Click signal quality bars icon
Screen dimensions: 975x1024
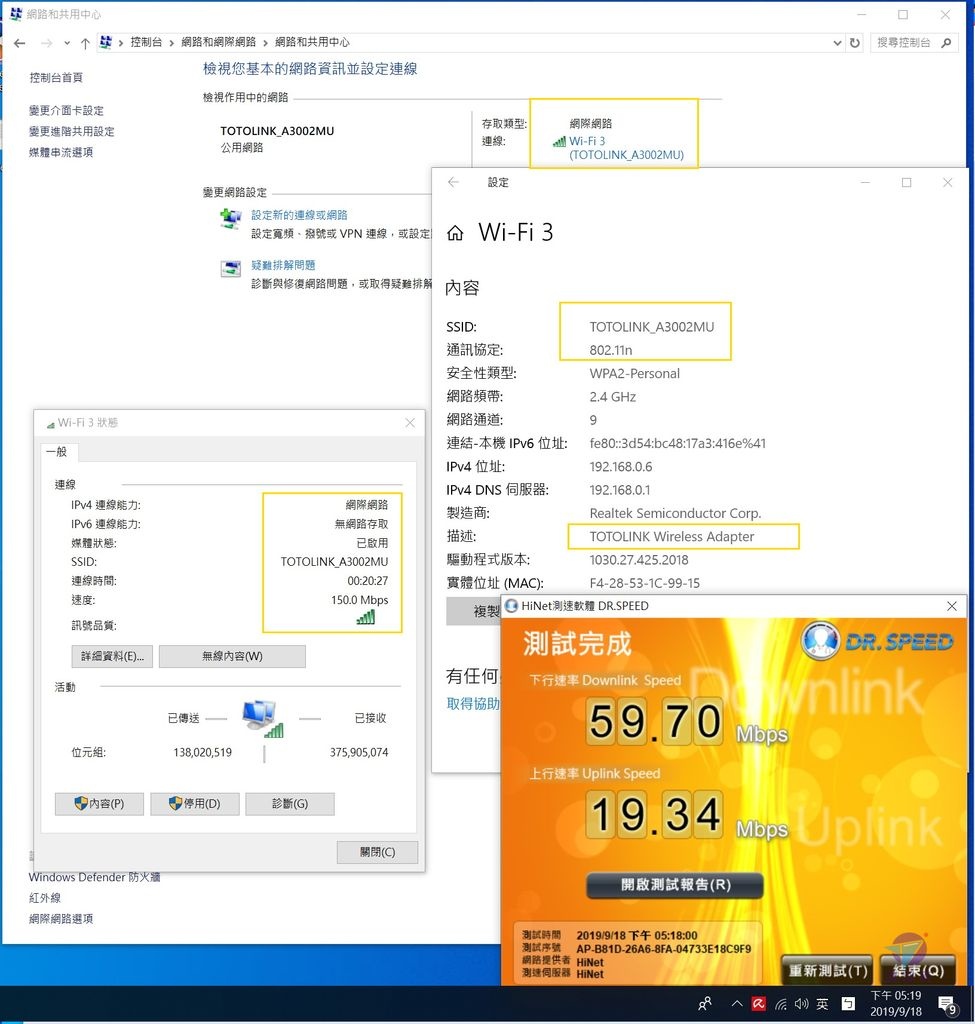pyautogui.click(x=366, y=617)
